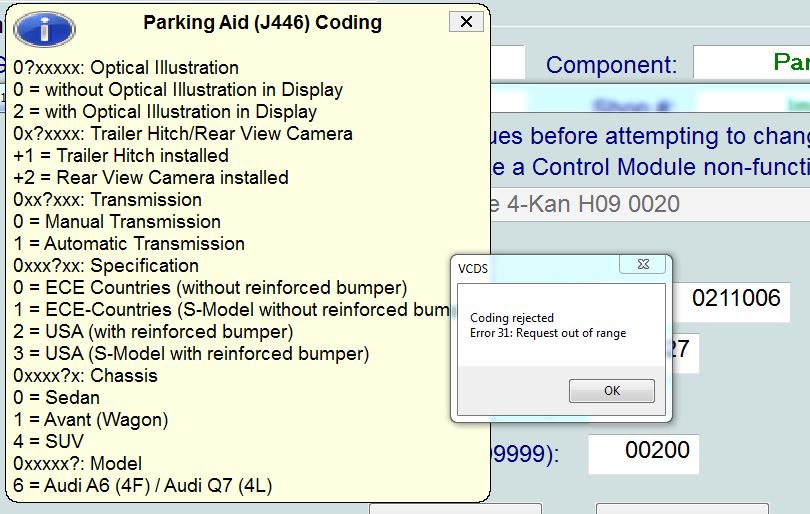The width and height of the screenshot is (810, 514).
Task: Click the 'Coding rejected' message text
Action: click(x=511, y=318)
